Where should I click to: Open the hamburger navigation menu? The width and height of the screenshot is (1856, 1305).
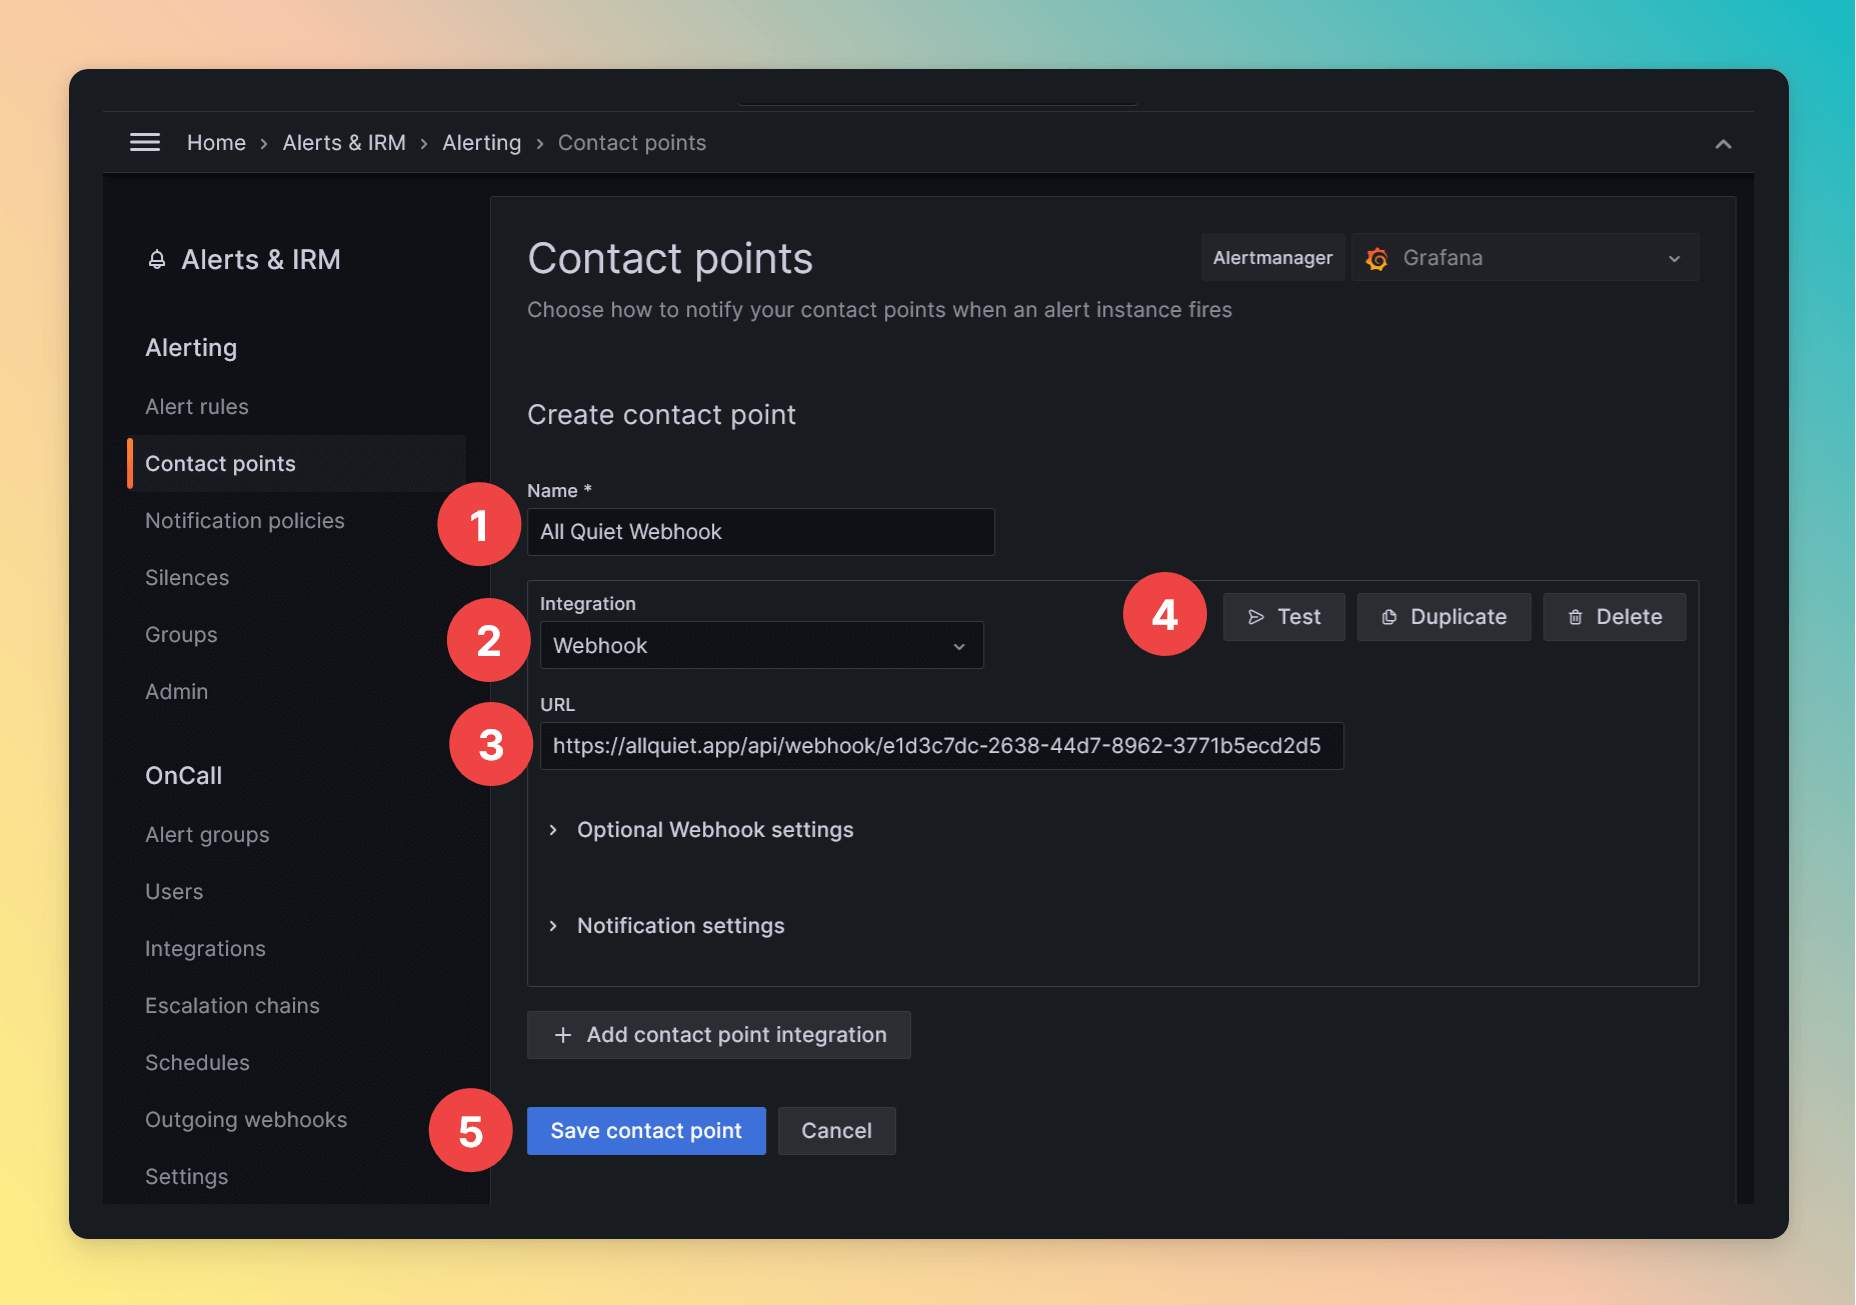pyautogui.click(x=145, y=142)
